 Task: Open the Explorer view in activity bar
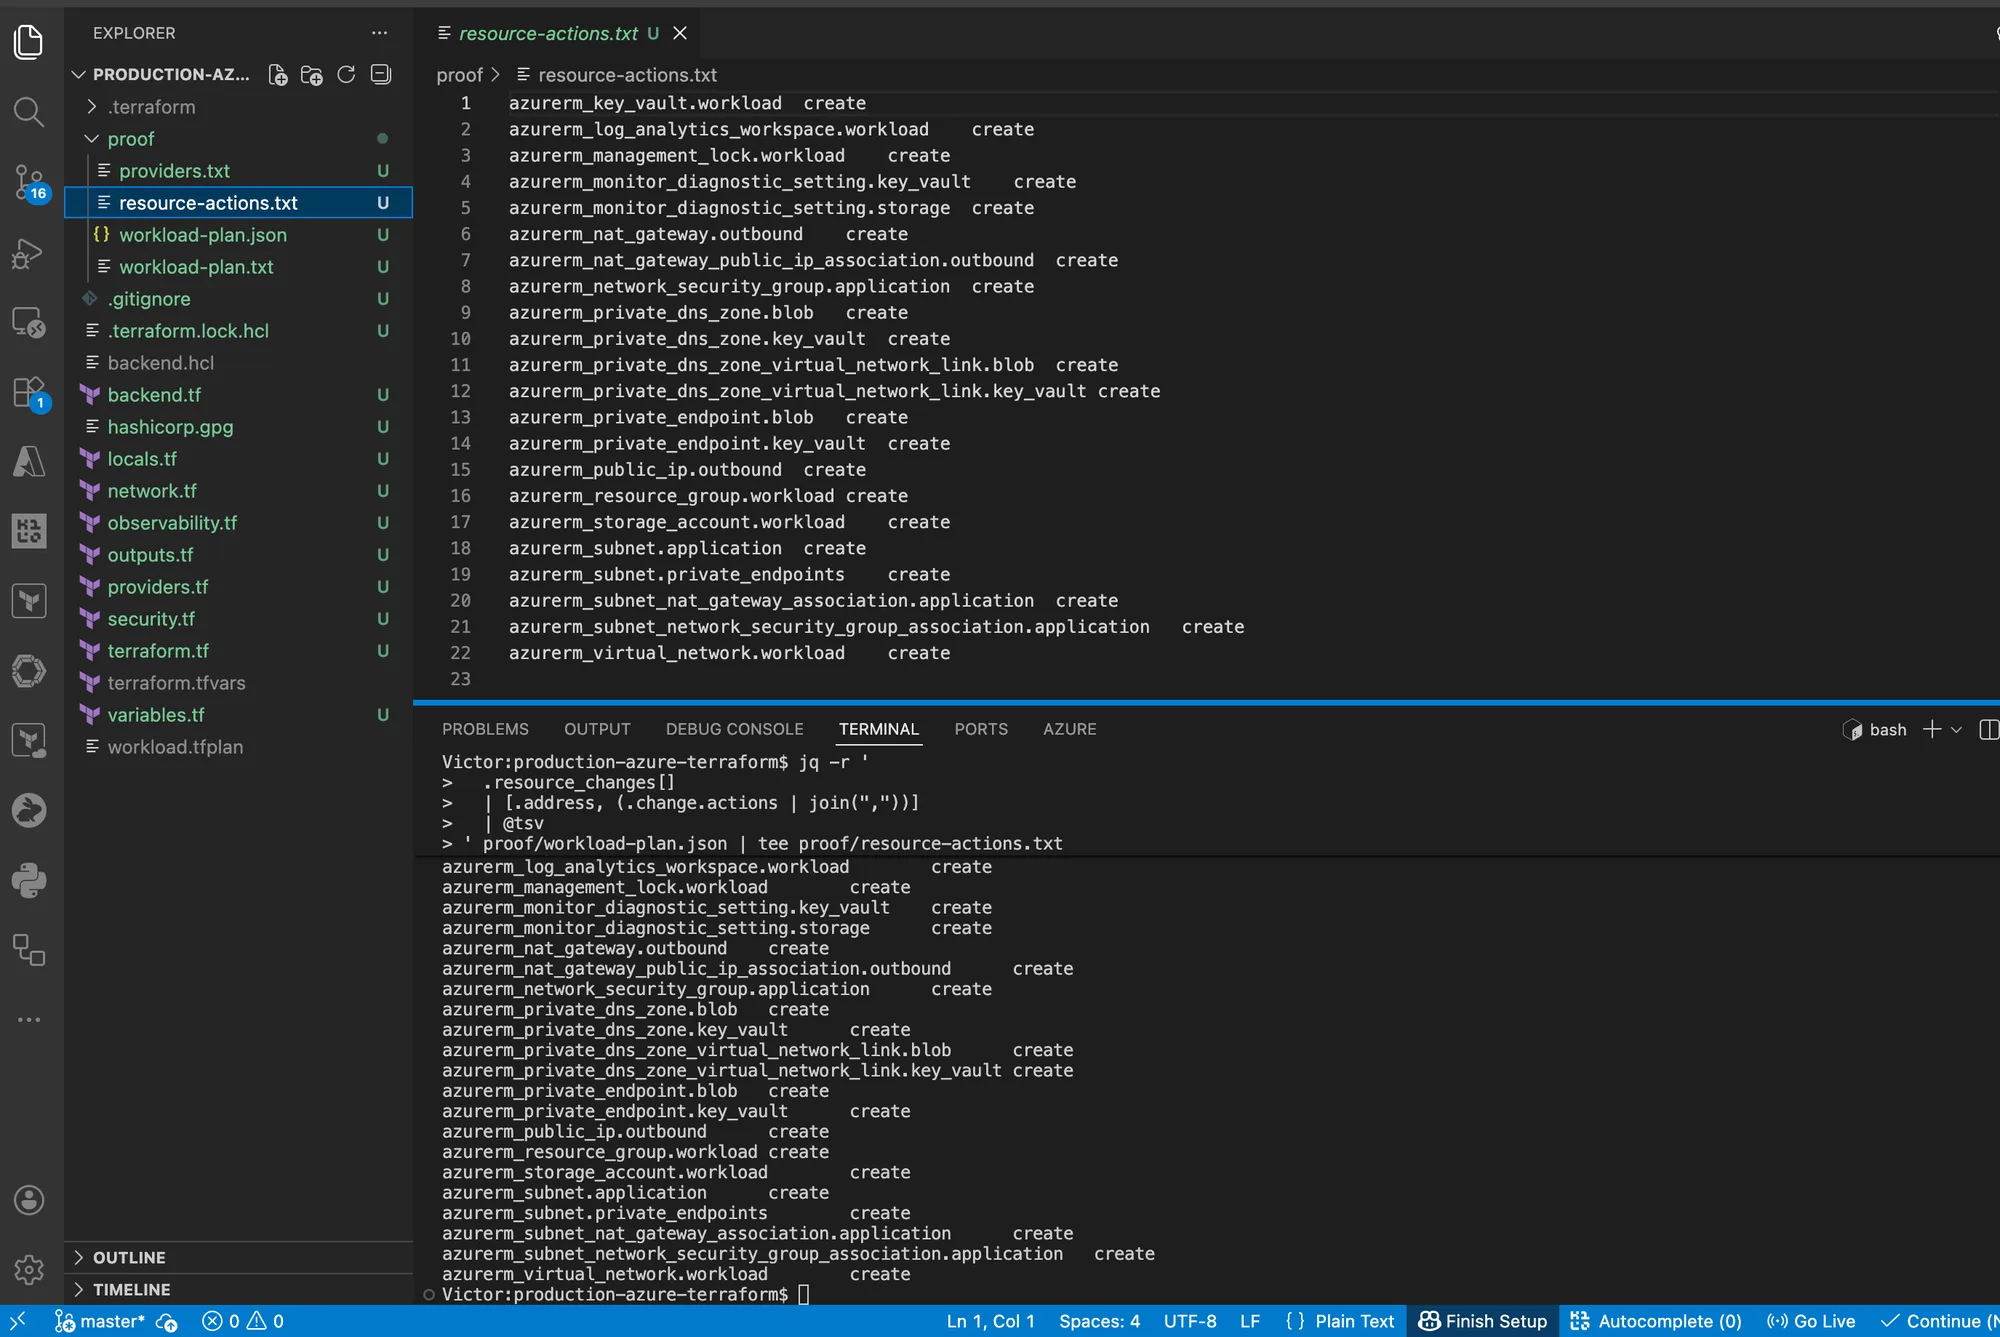pos(29,42)
